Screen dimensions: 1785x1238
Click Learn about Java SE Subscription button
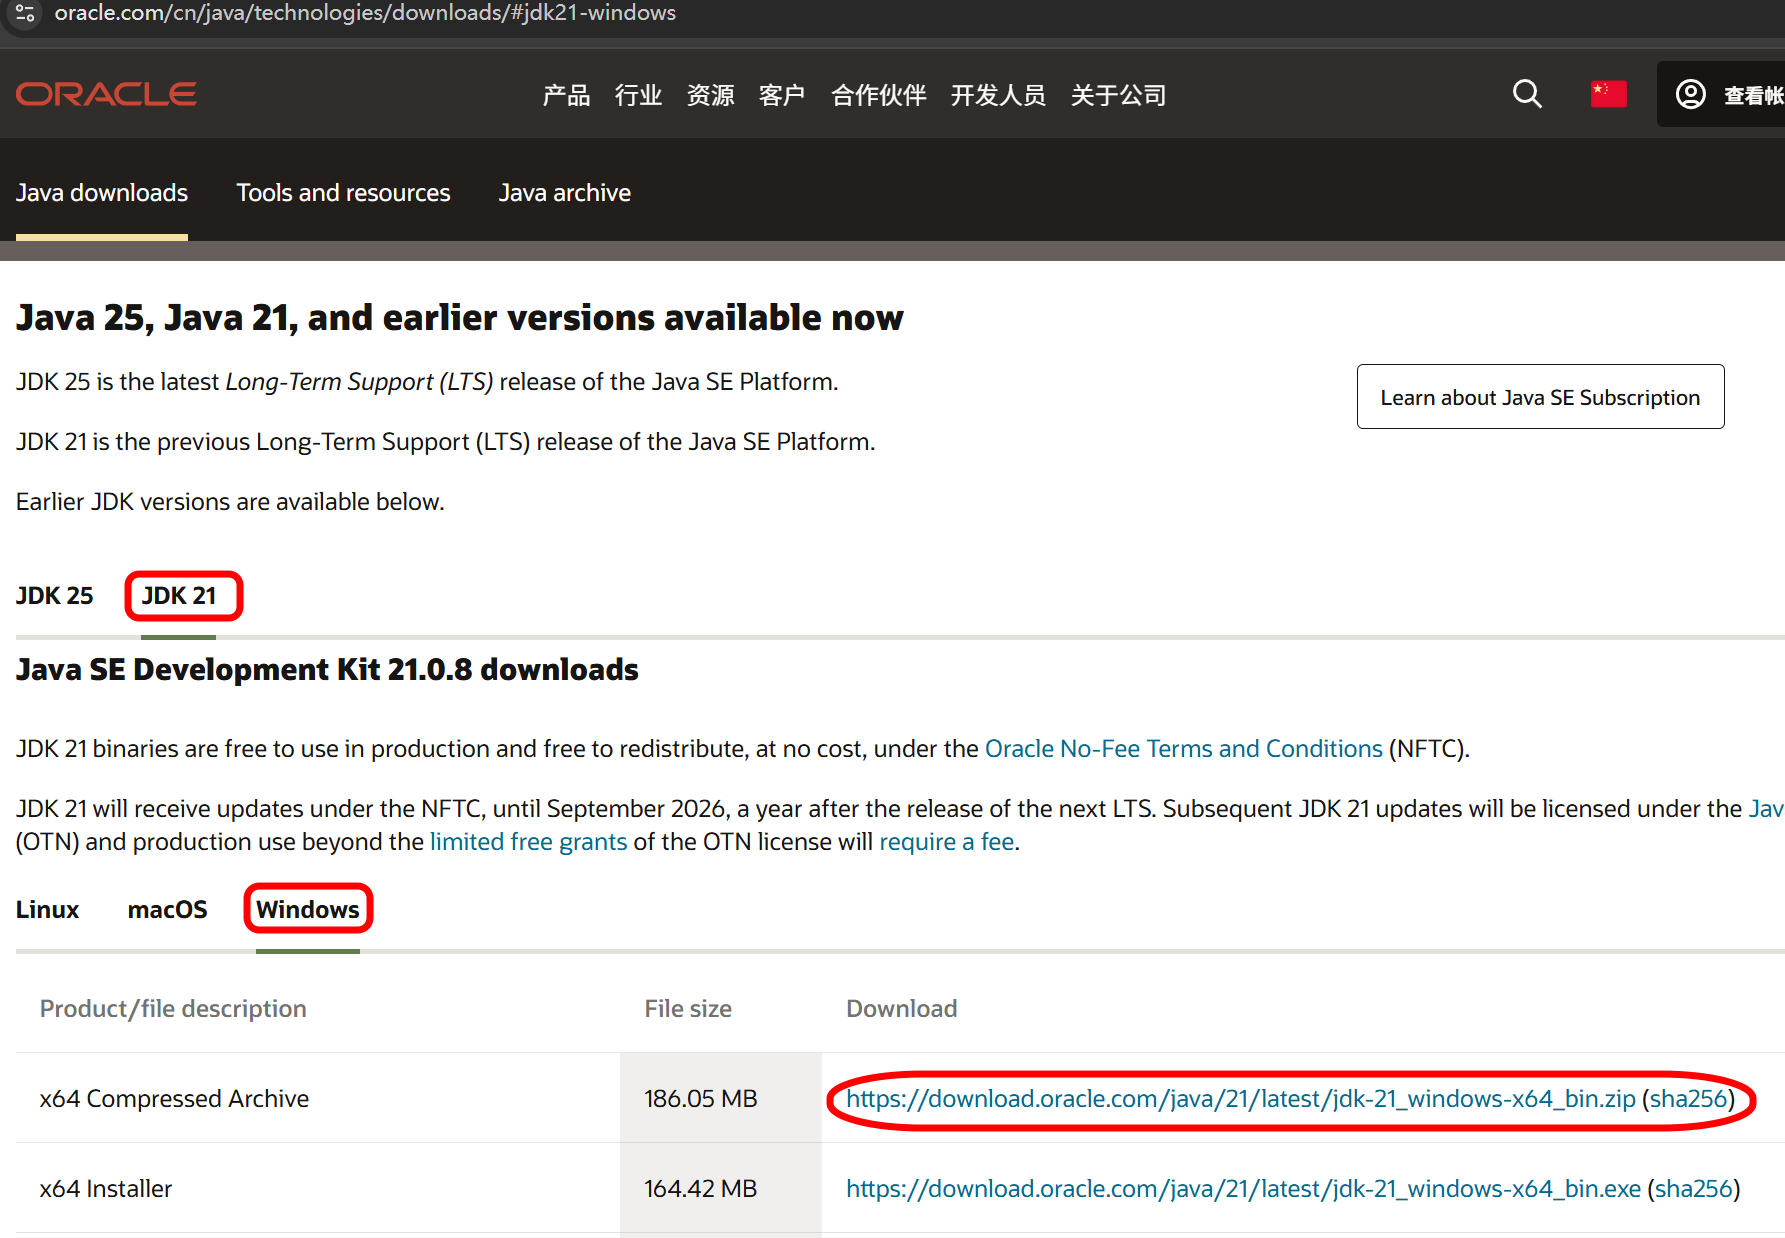coord(1540,397)
